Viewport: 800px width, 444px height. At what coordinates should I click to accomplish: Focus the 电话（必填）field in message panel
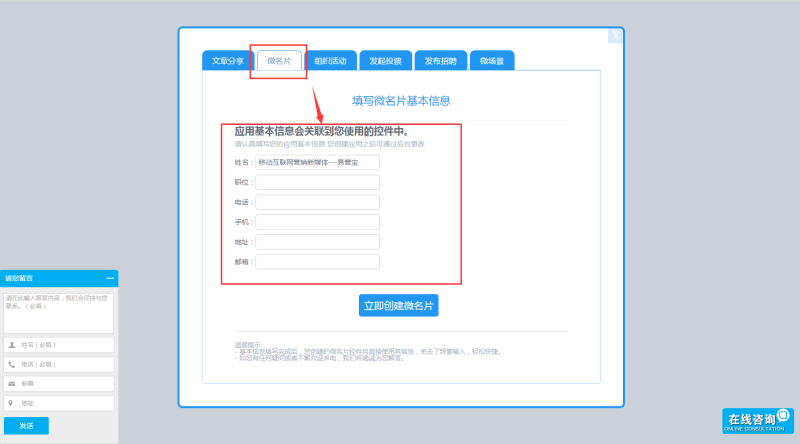coord(59,364)
